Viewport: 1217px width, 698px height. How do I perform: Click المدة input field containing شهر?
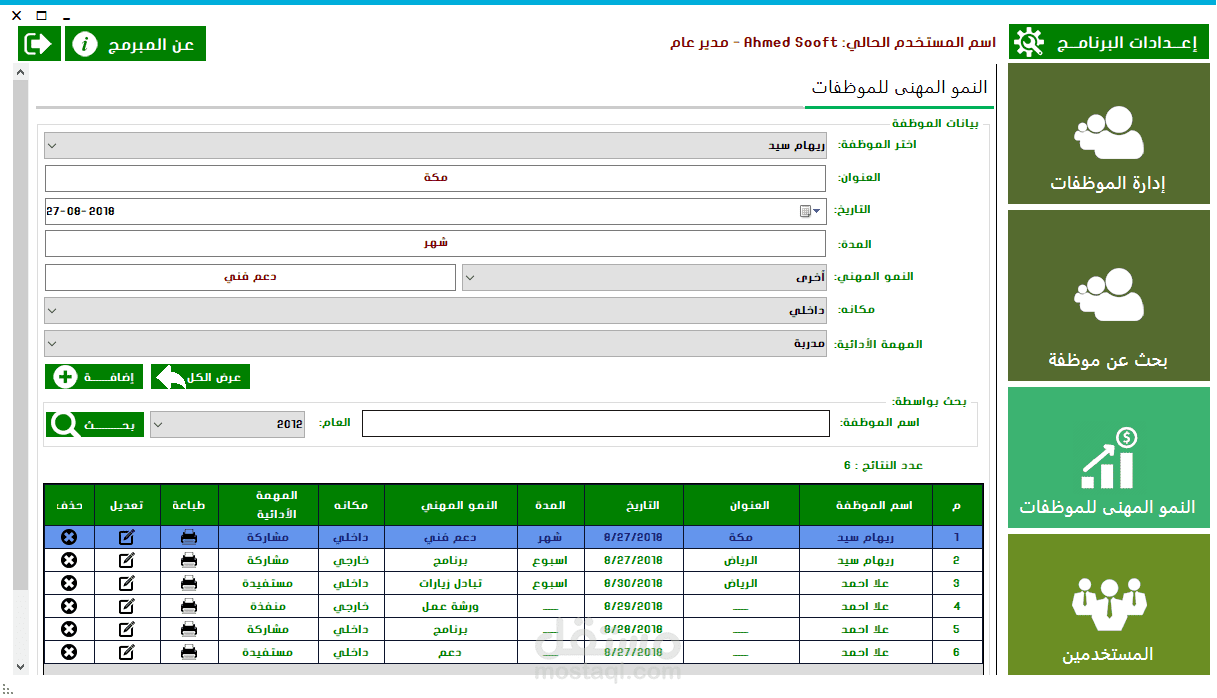click(435, 244)
